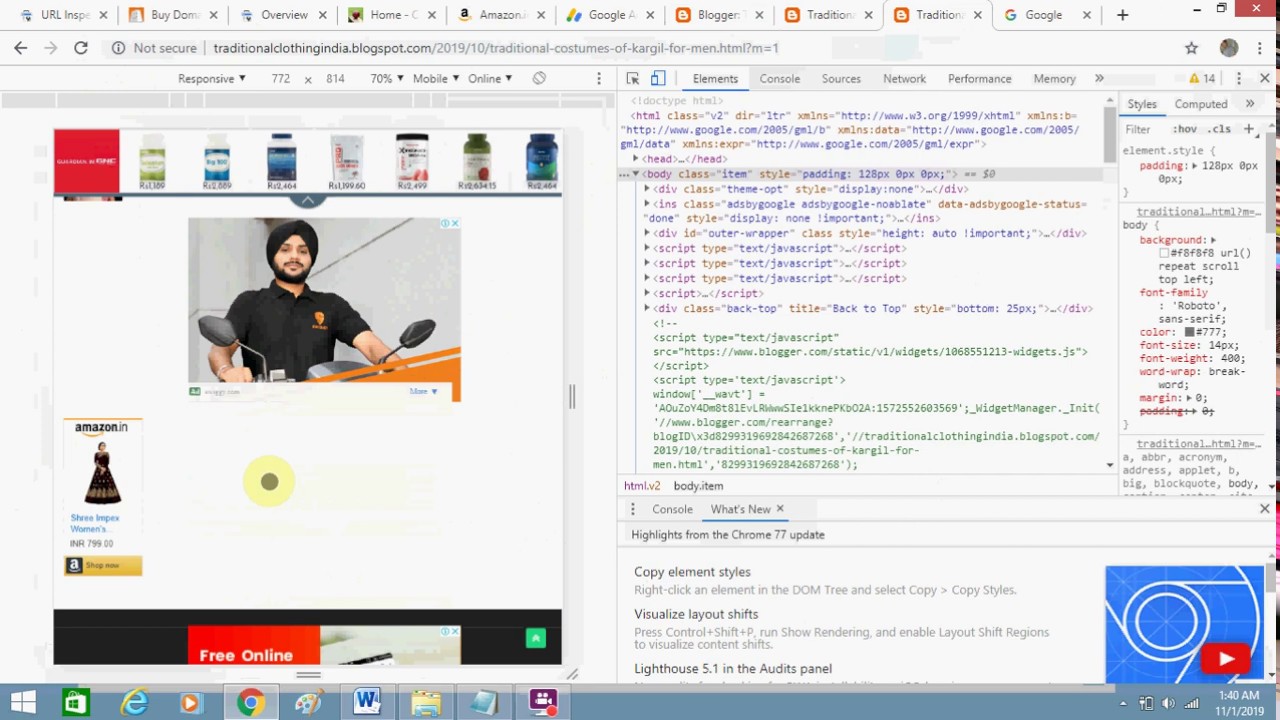Switch to the Console tab in DevTools
The height and width of the screenshot is (720, 1280).
779,78
